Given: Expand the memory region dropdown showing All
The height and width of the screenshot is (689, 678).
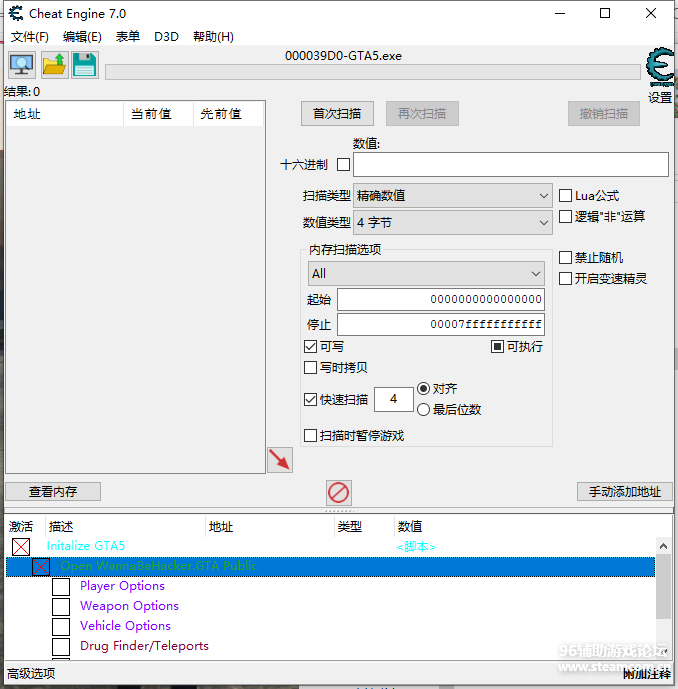Looking at the screenshot, I should click(x=425, y=273).
